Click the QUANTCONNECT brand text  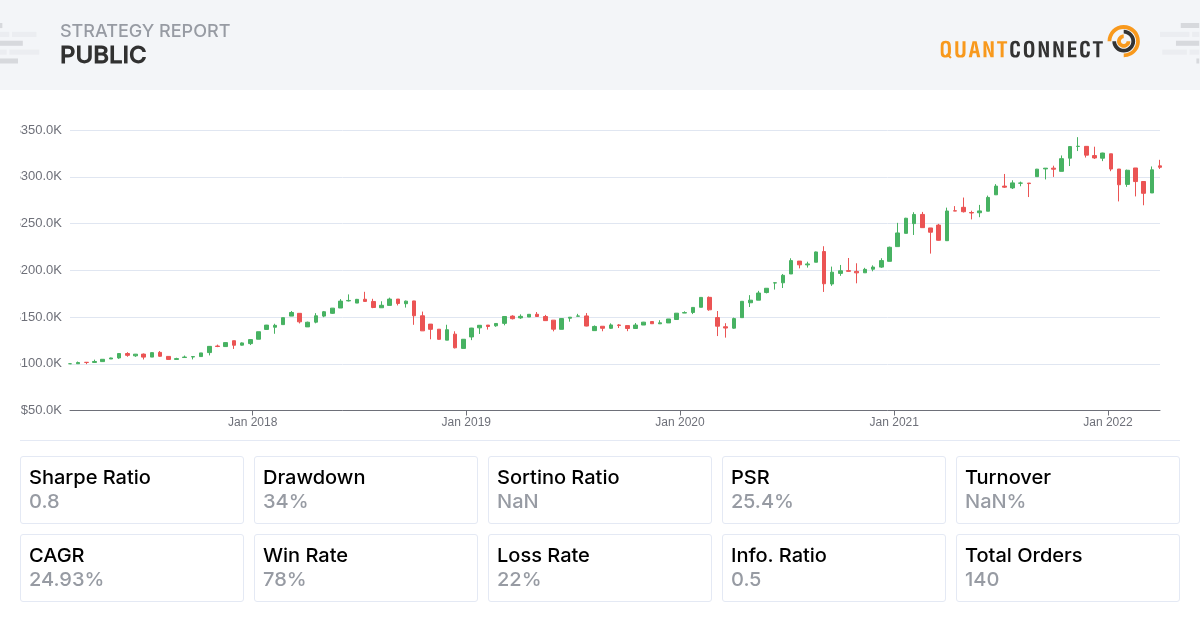pyautogui.click(x=1022, y=49)
